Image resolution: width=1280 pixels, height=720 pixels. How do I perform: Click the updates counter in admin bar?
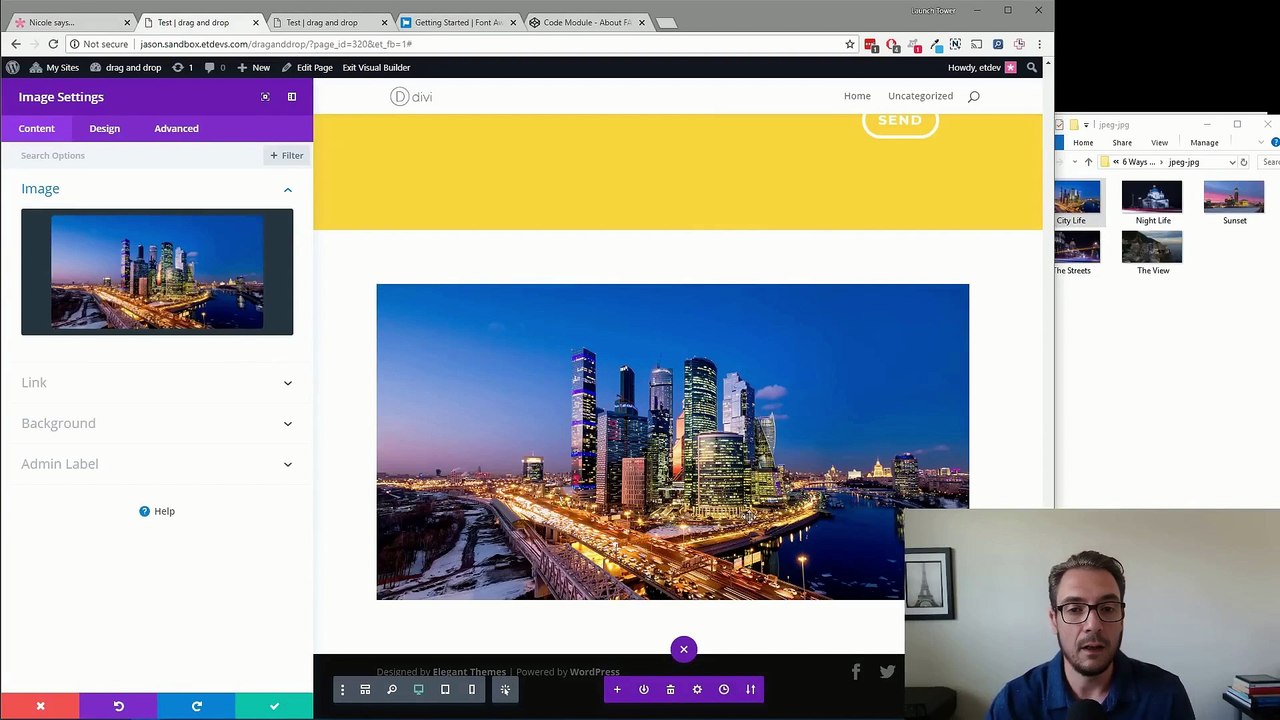pyautogui.click(x=182, y=67)
